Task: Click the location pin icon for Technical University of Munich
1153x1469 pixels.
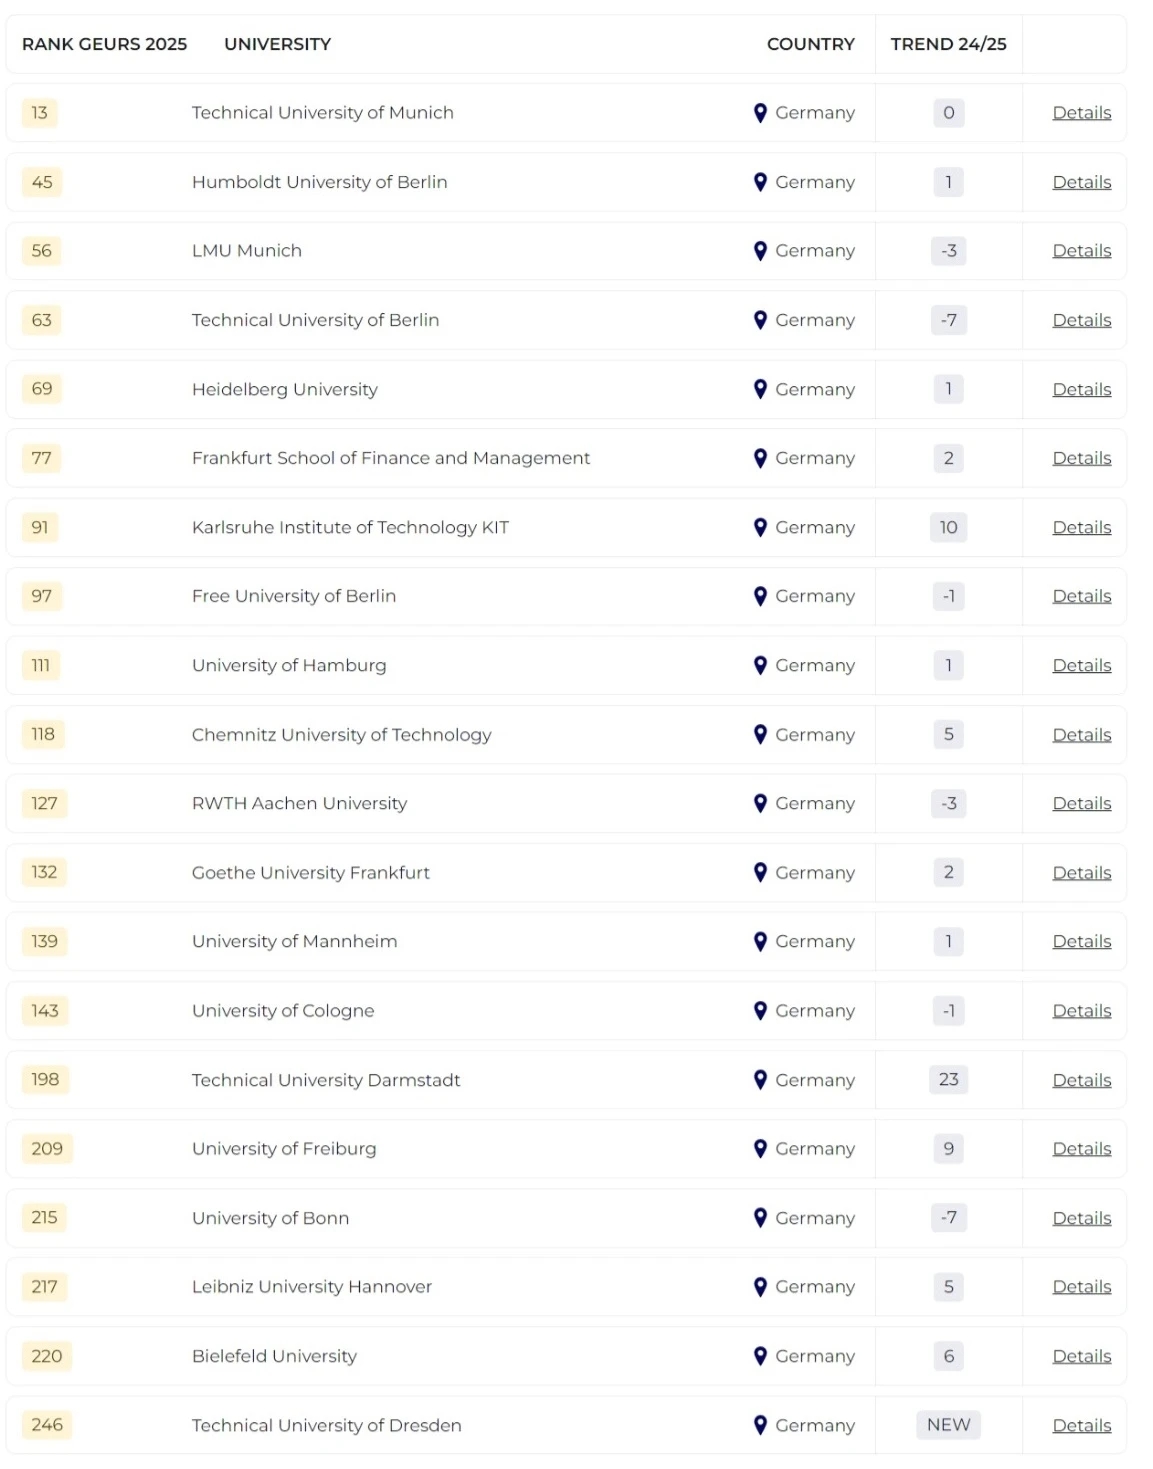Action: click(763, 112)
